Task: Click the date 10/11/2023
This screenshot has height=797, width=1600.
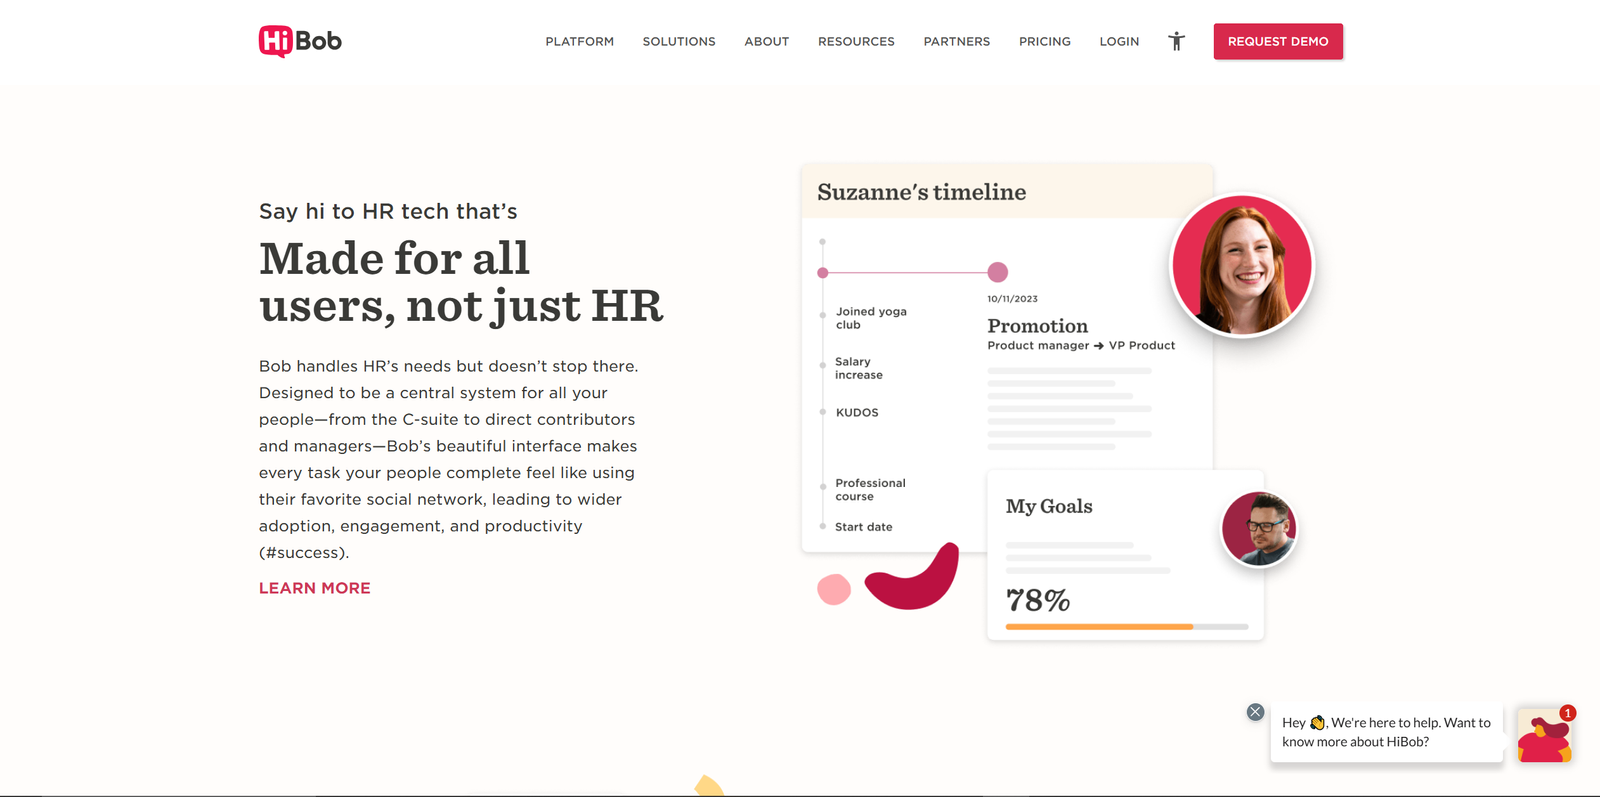Action: coord(1012,299)
